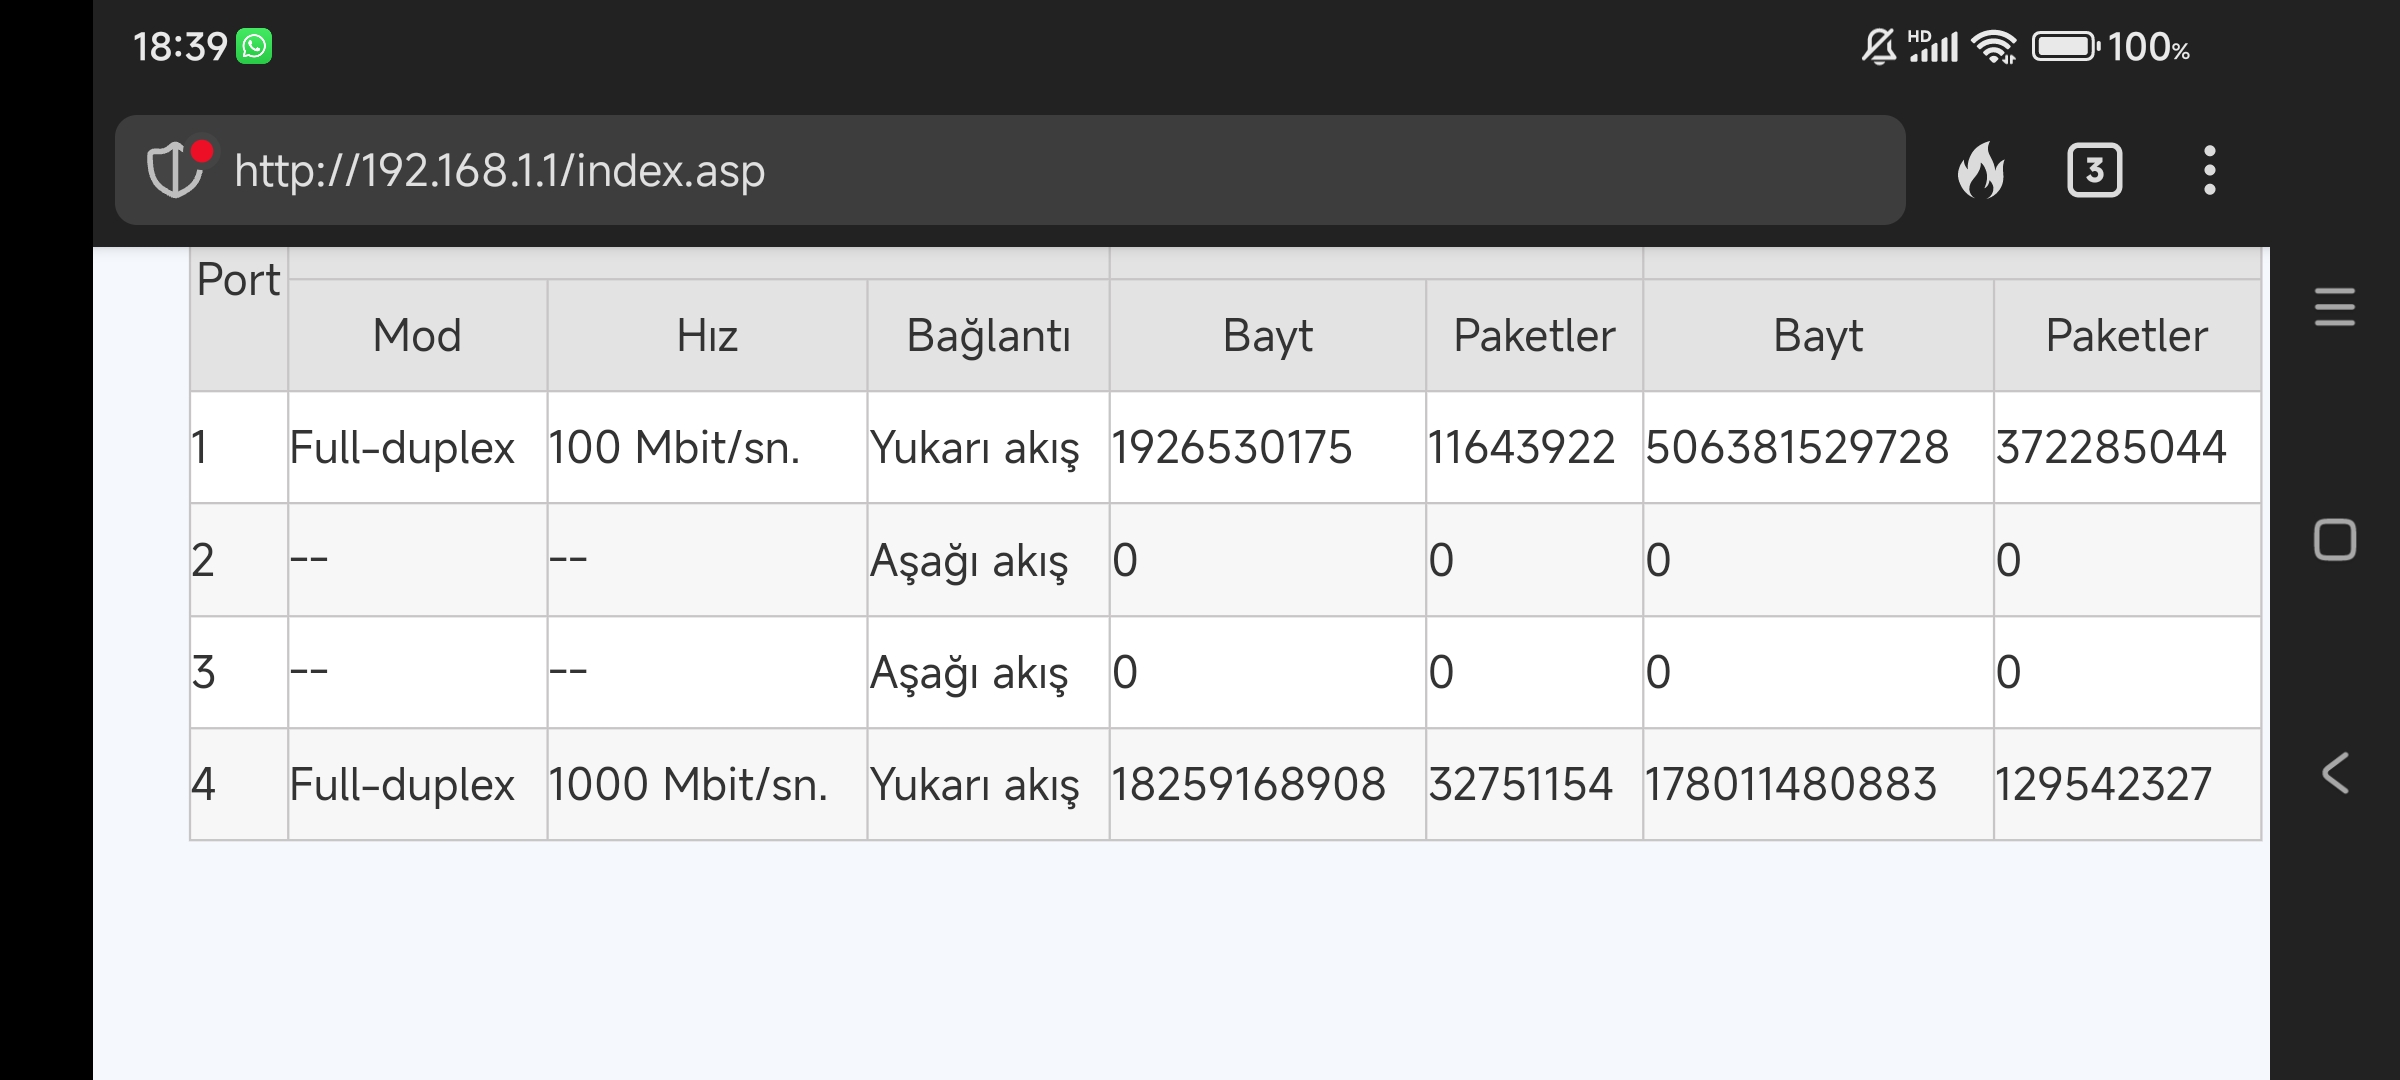Click the URL address field
The height and width of the screenshot is (1080, 2400).
pyautogui.click(x=1000, y=170)
